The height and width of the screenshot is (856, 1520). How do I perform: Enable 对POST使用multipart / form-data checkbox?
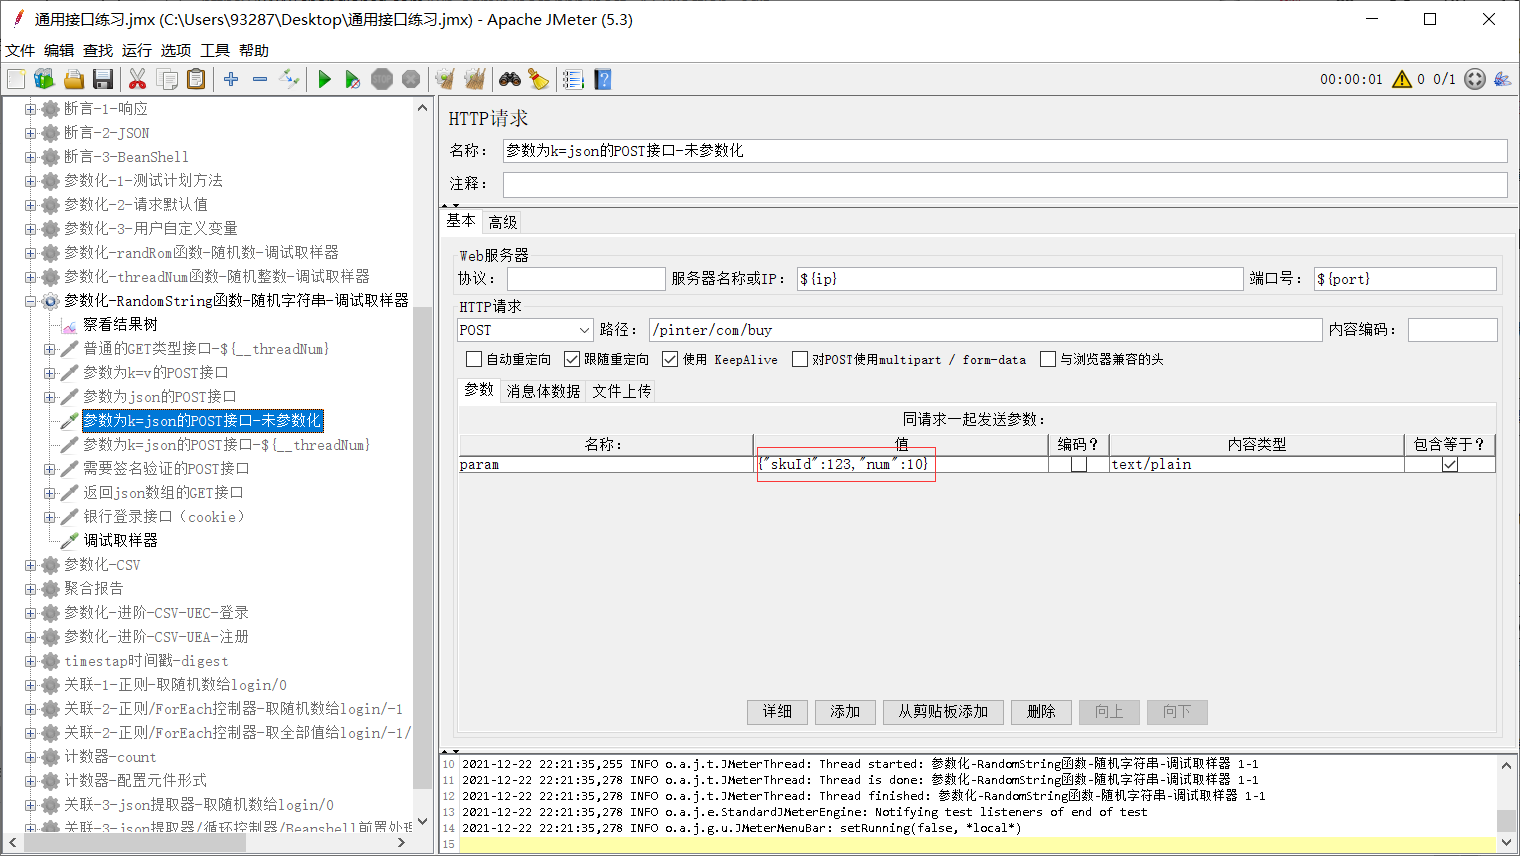[800, 359]
